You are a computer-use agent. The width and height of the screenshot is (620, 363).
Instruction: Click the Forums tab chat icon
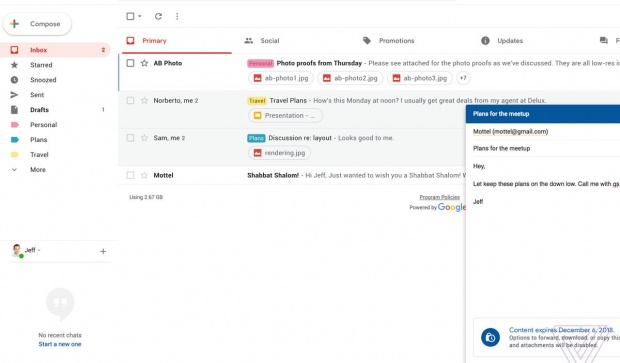coord(603,40)
